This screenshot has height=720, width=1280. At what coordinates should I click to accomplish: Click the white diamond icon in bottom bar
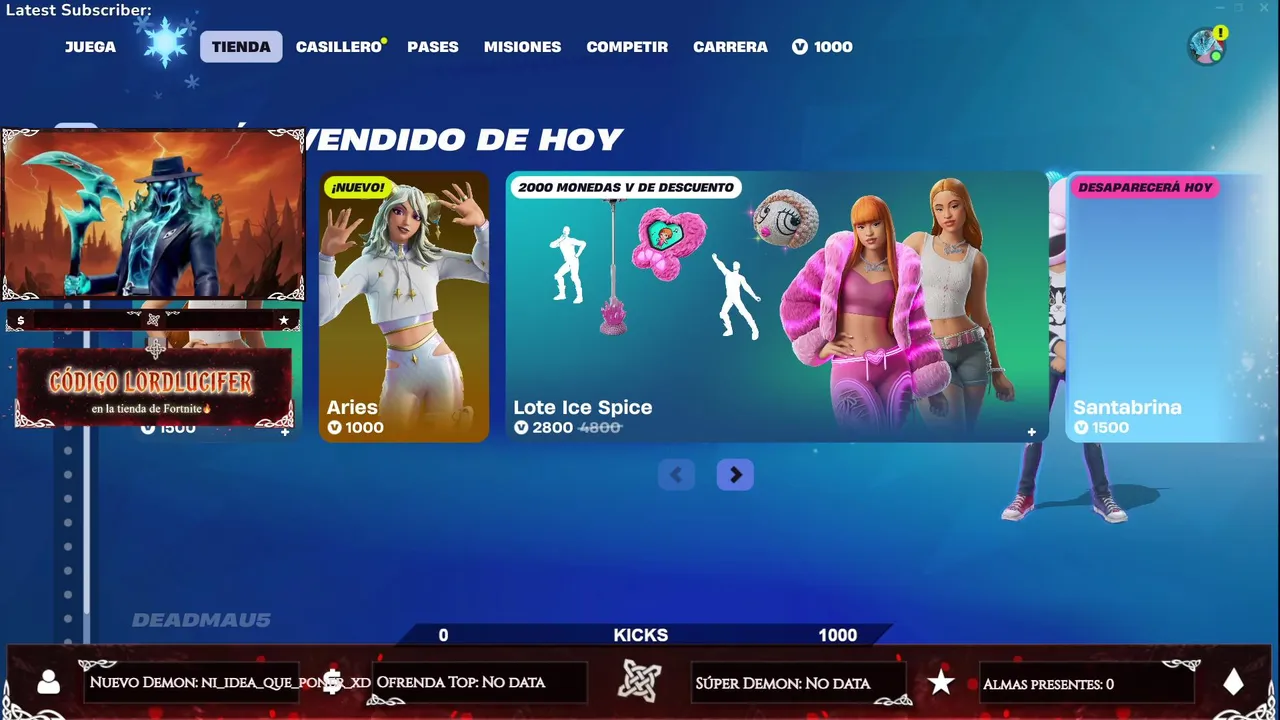(1234, 682)
